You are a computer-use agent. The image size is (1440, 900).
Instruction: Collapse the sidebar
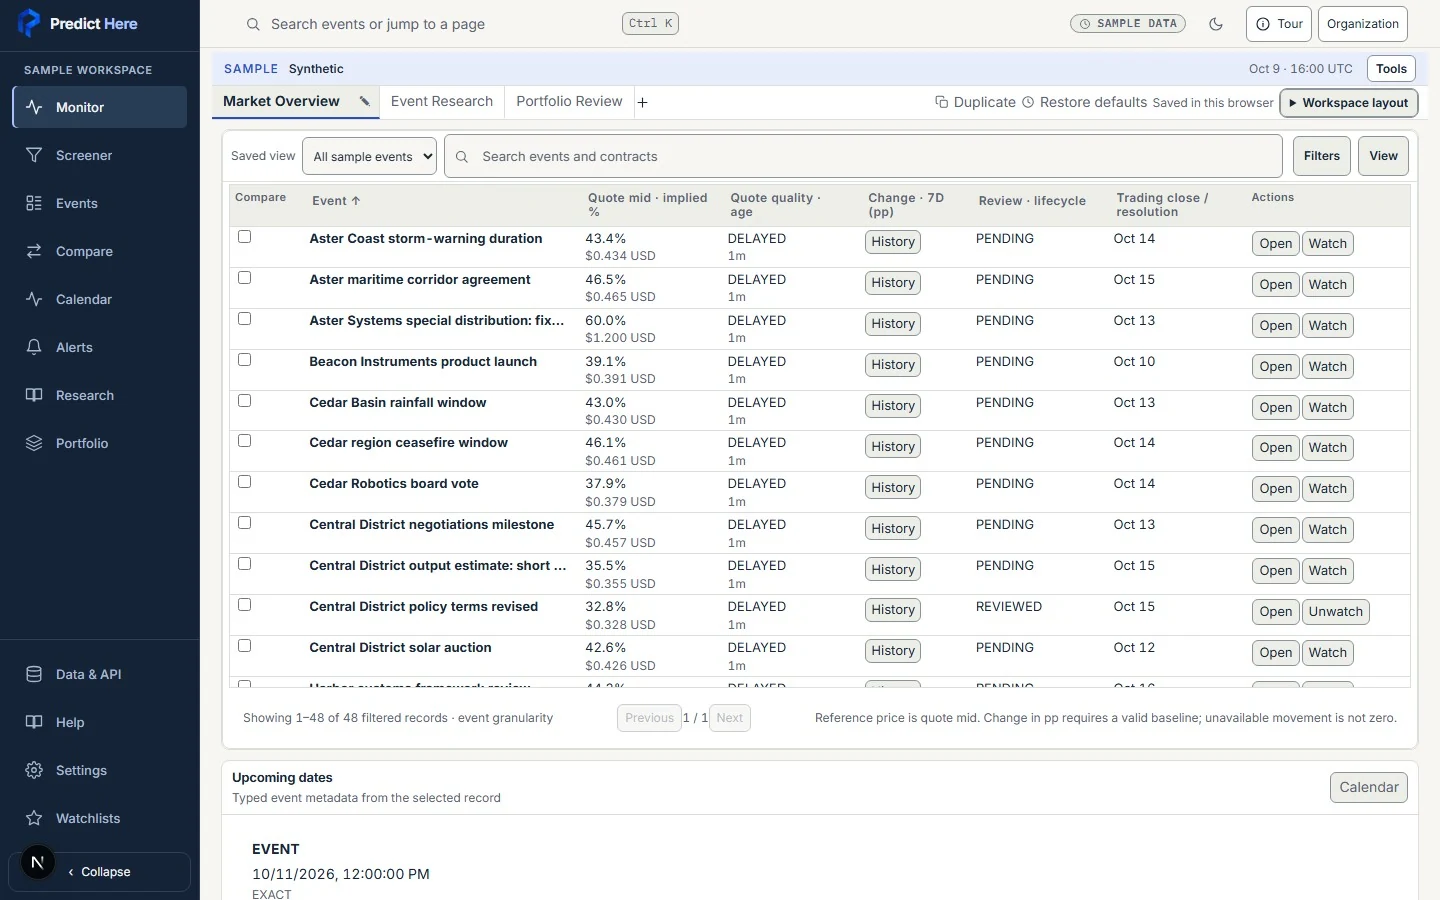coord(99,872)
